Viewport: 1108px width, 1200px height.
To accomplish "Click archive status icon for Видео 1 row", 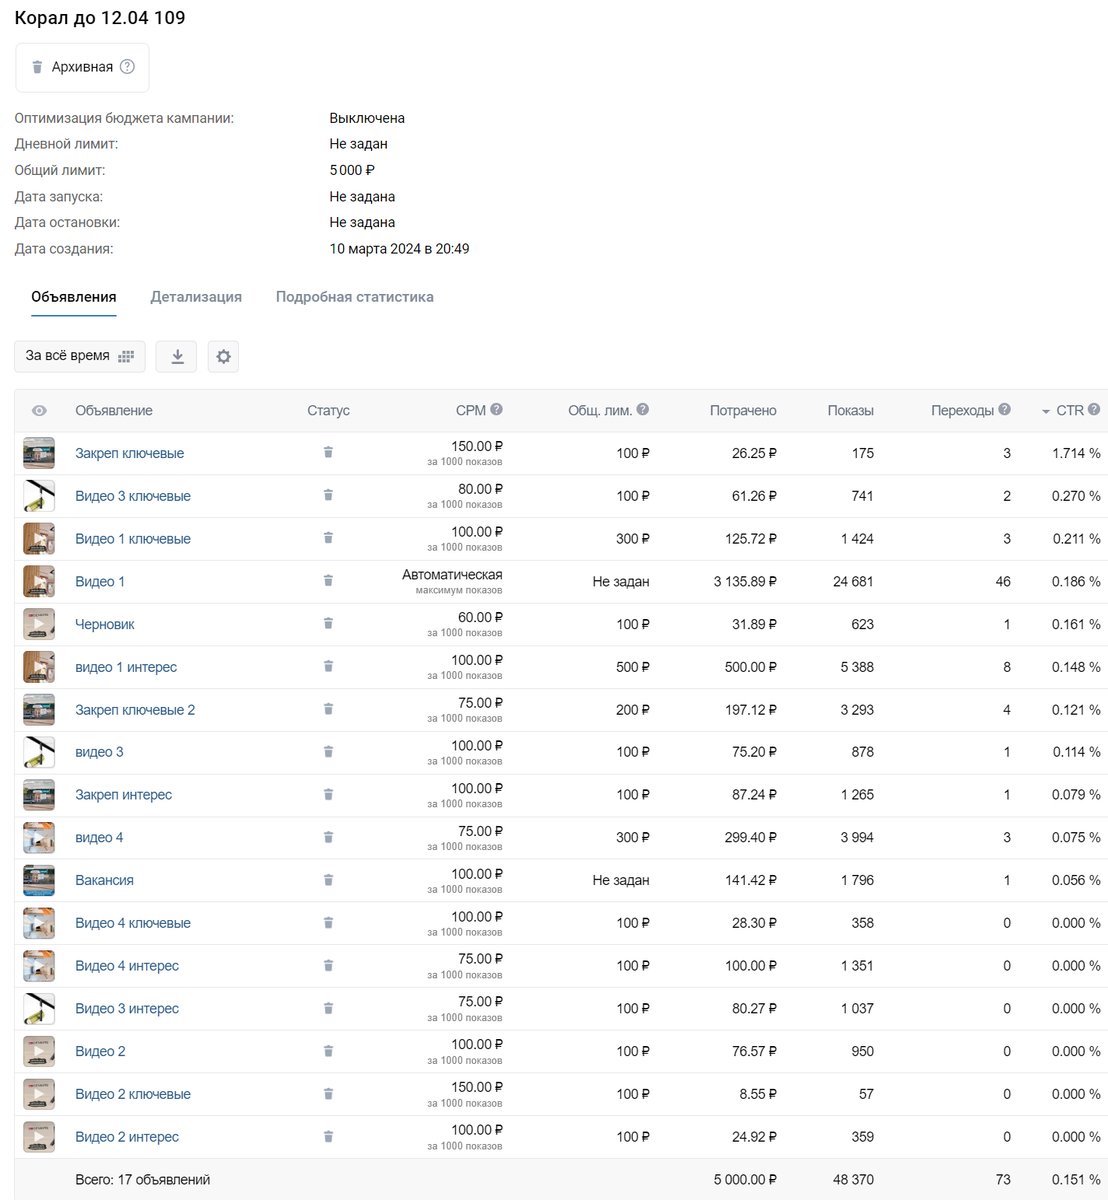I will pos(328,581).
